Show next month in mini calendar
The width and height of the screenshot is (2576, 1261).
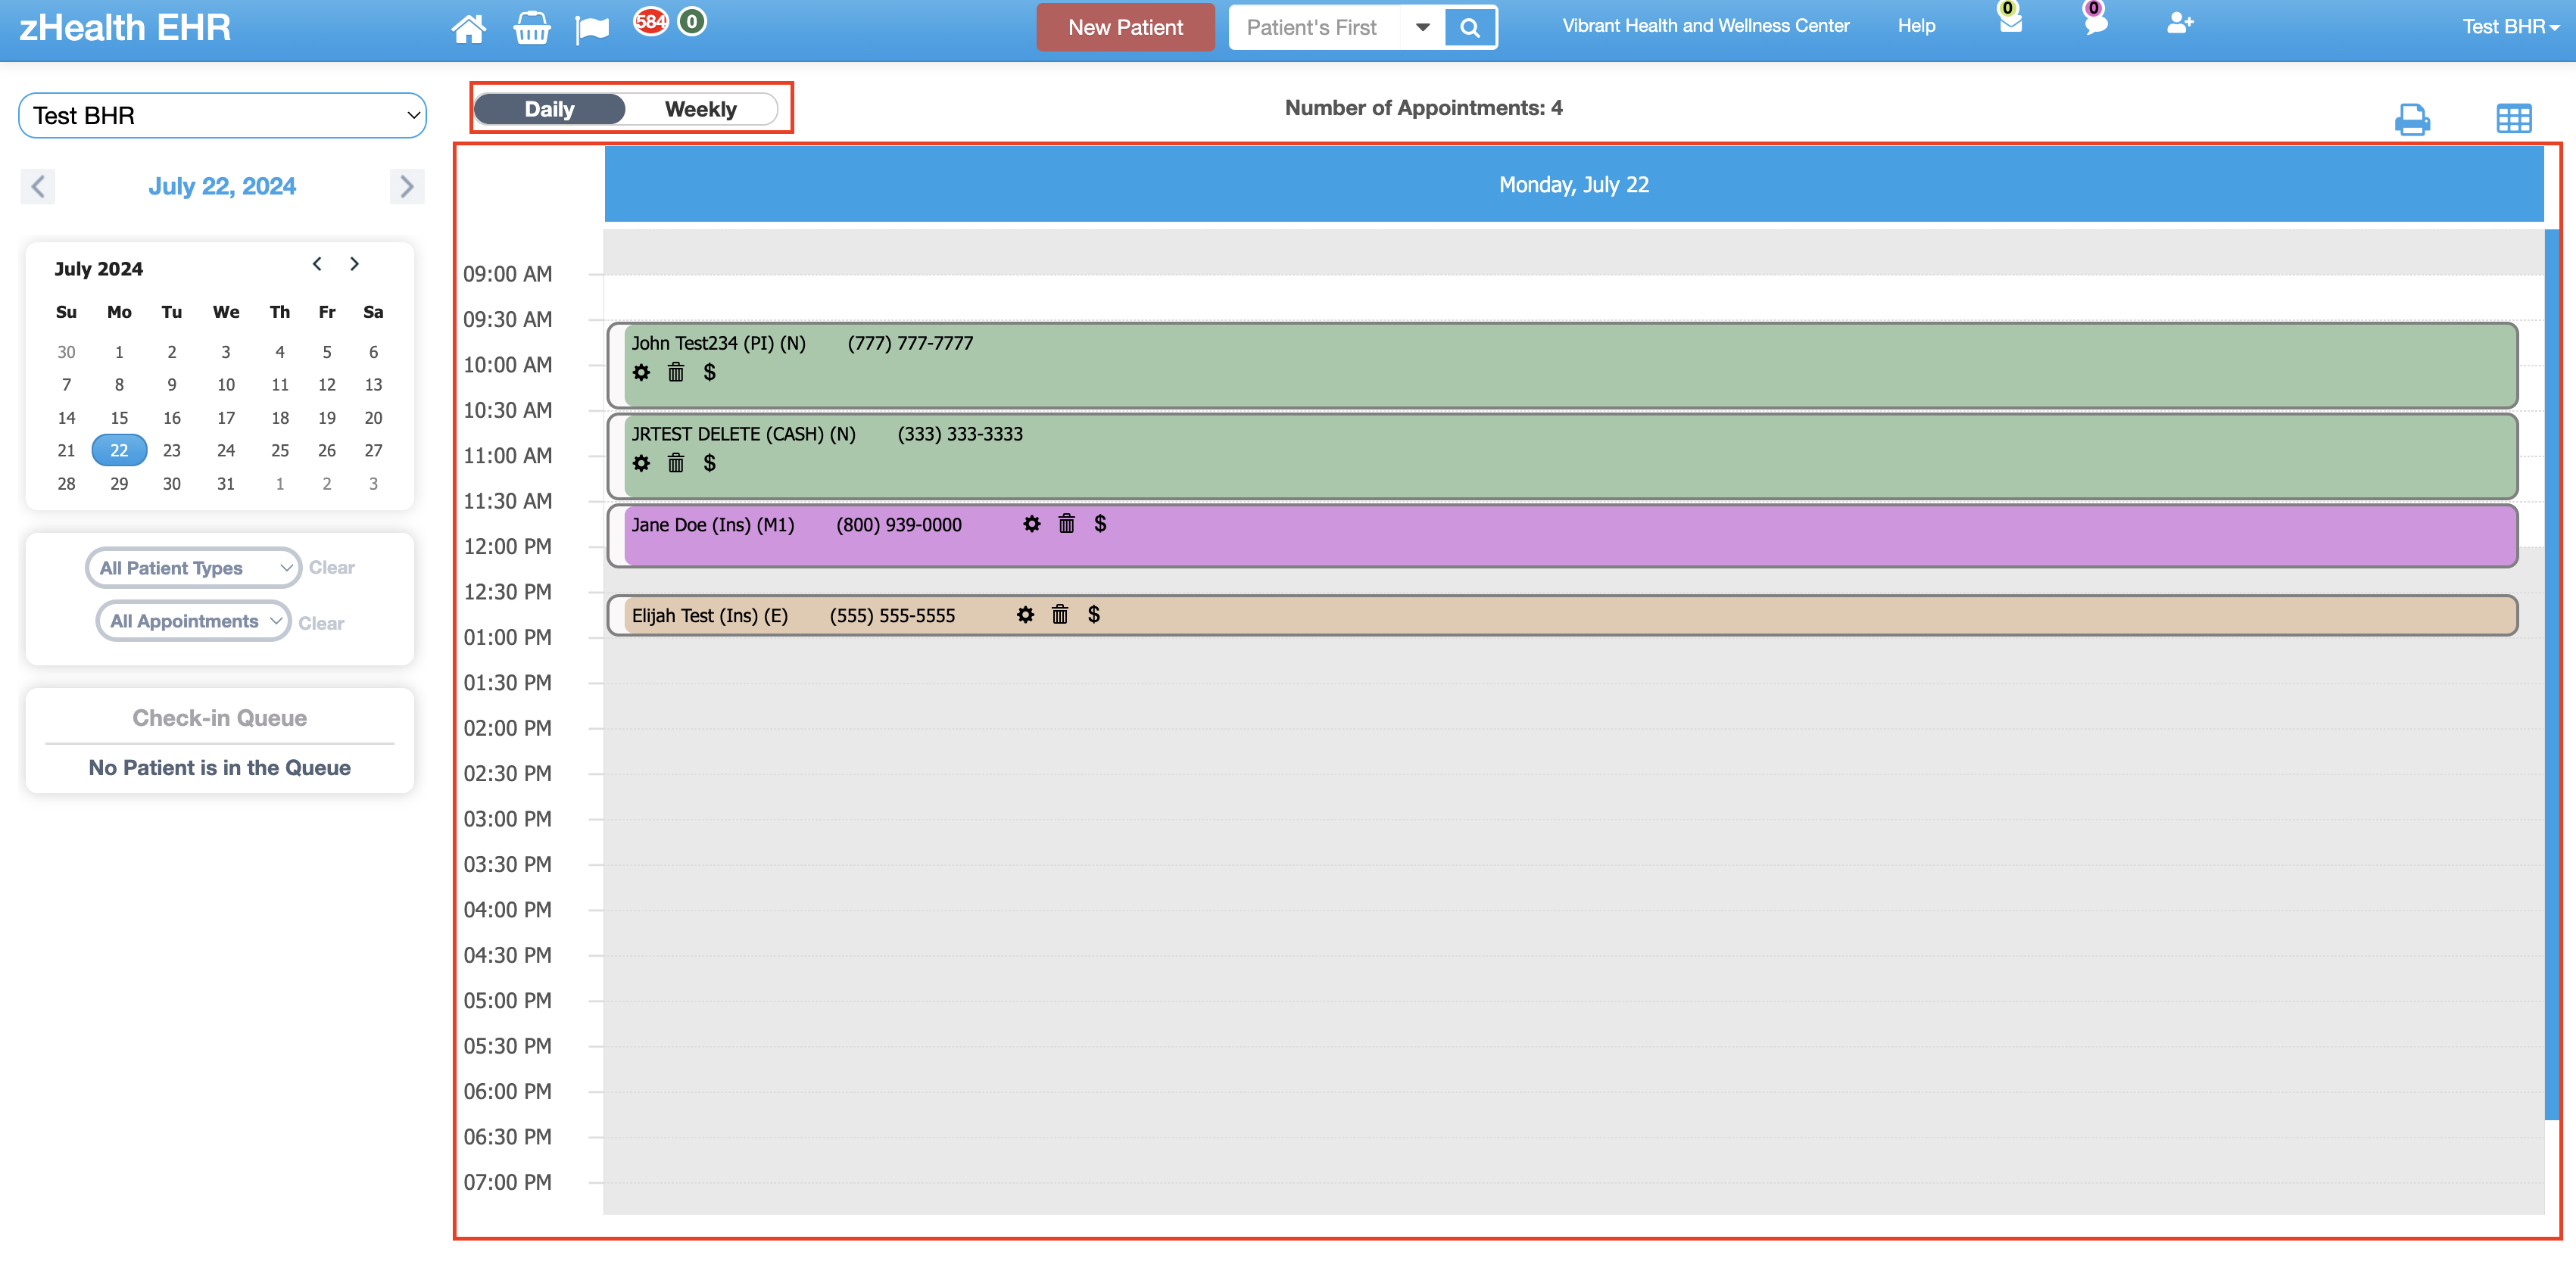[354, 264]
